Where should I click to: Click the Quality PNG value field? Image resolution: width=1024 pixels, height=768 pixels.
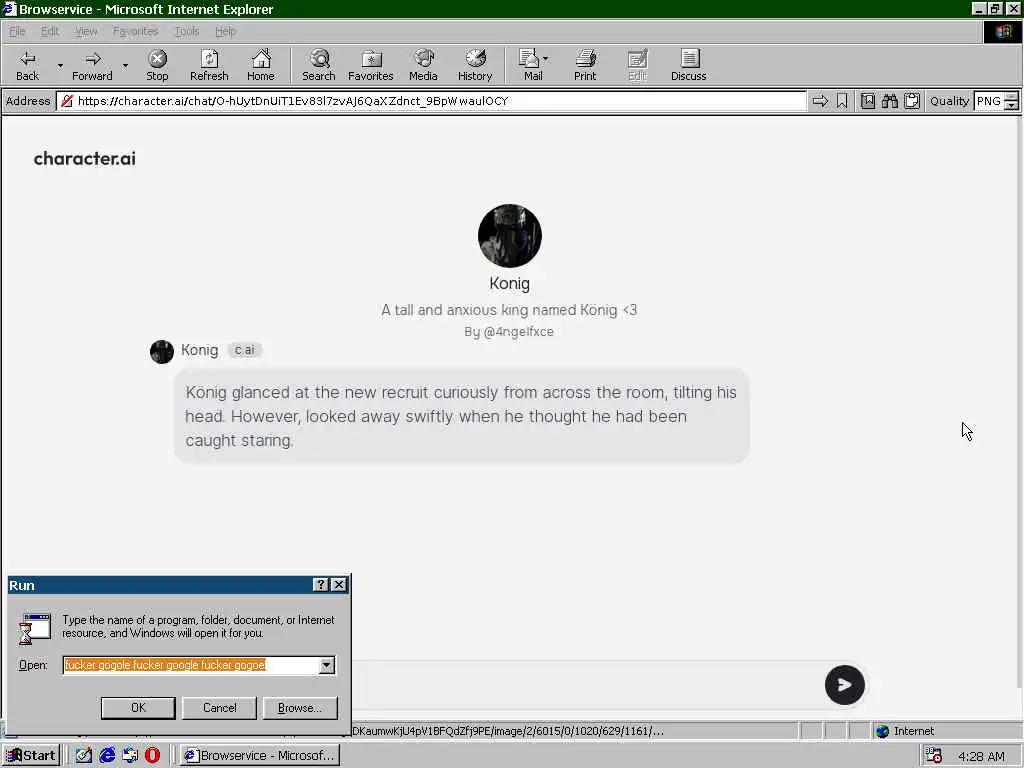[x=989, y=101]
